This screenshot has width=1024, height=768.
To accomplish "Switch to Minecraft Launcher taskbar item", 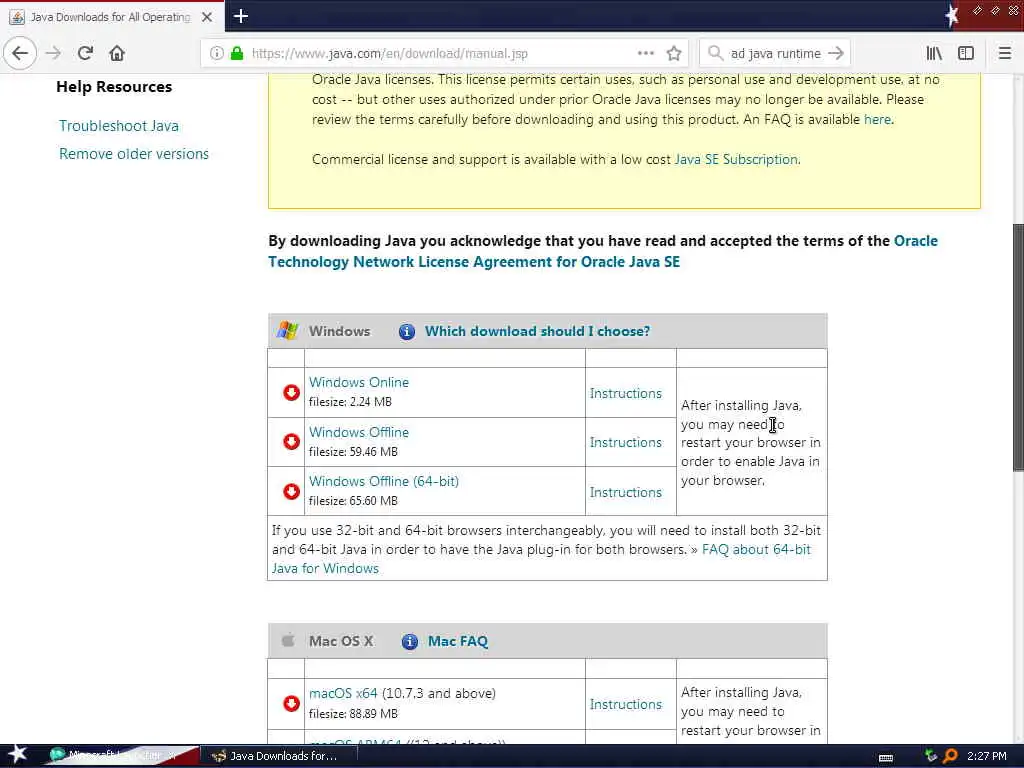I will pos(118,756).
